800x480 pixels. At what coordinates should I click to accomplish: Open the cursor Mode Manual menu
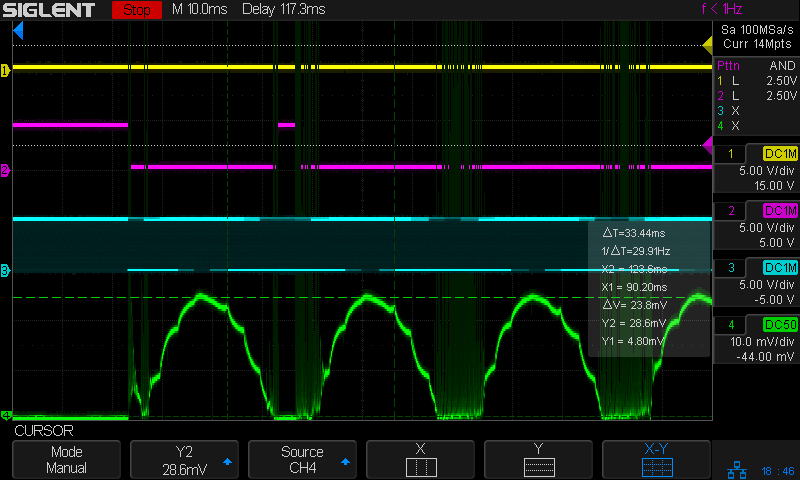(x=66, y=460)
